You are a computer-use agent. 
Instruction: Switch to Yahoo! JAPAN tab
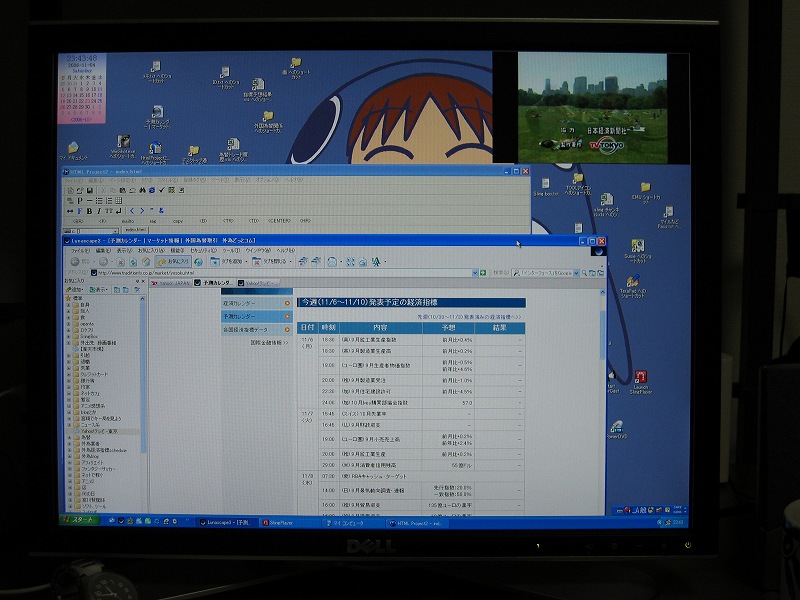(170, 283)
